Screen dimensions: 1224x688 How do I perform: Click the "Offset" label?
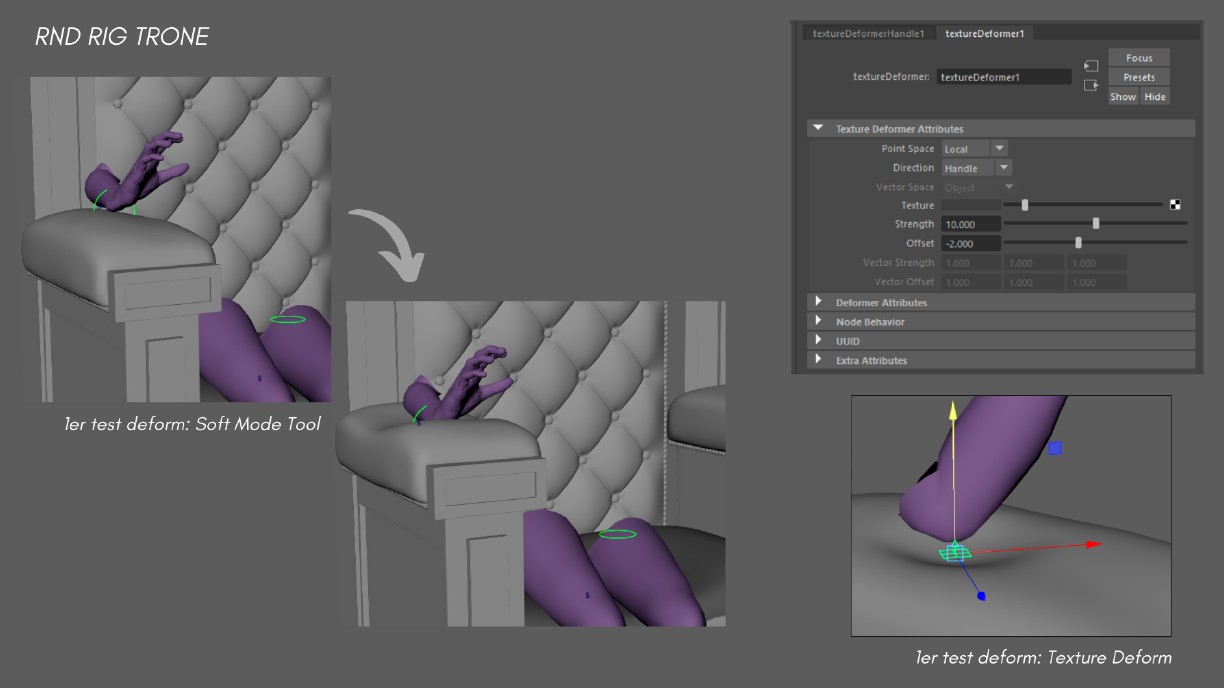point(920,243)
